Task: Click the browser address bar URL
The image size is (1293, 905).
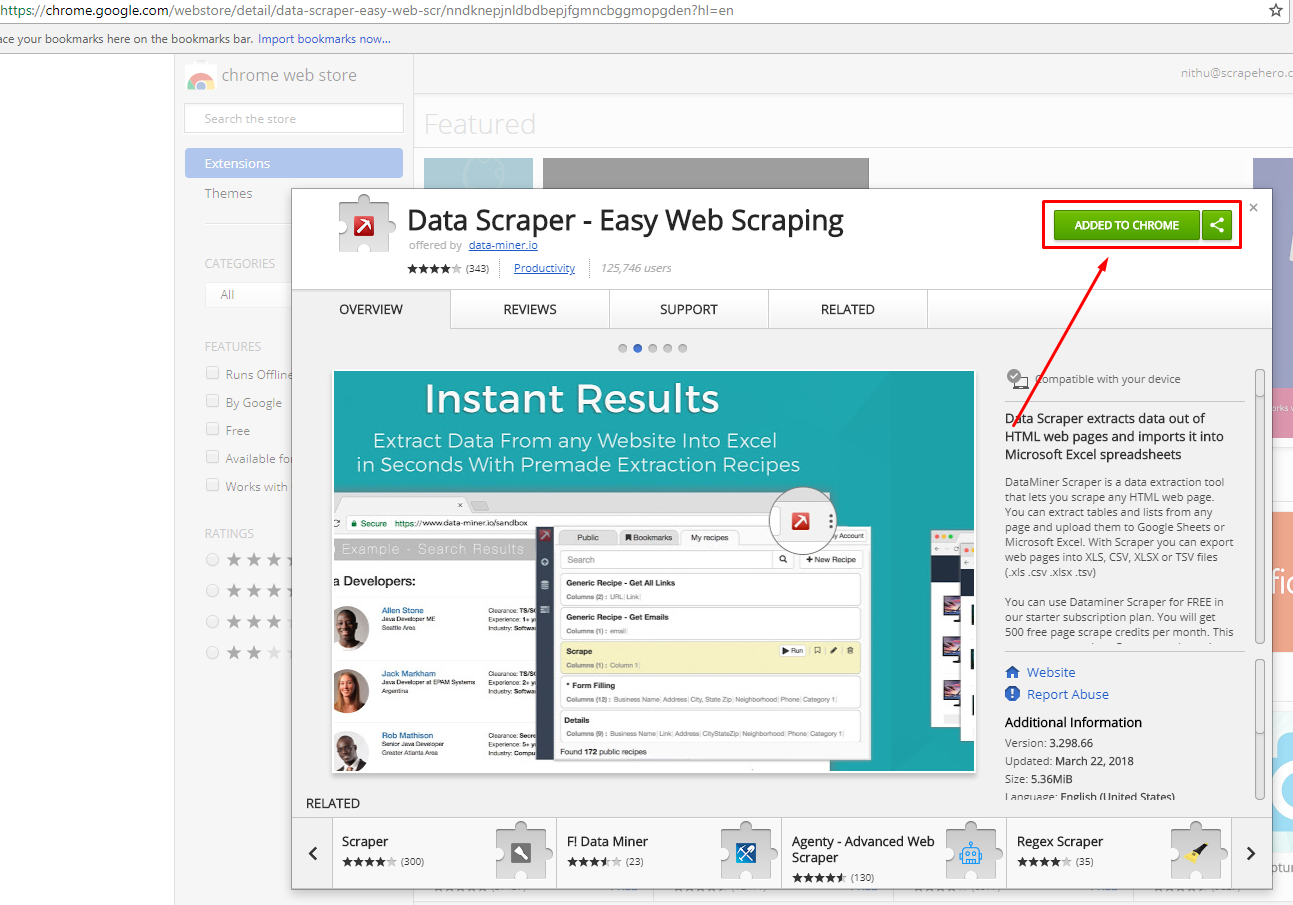Action: point(366,10)
